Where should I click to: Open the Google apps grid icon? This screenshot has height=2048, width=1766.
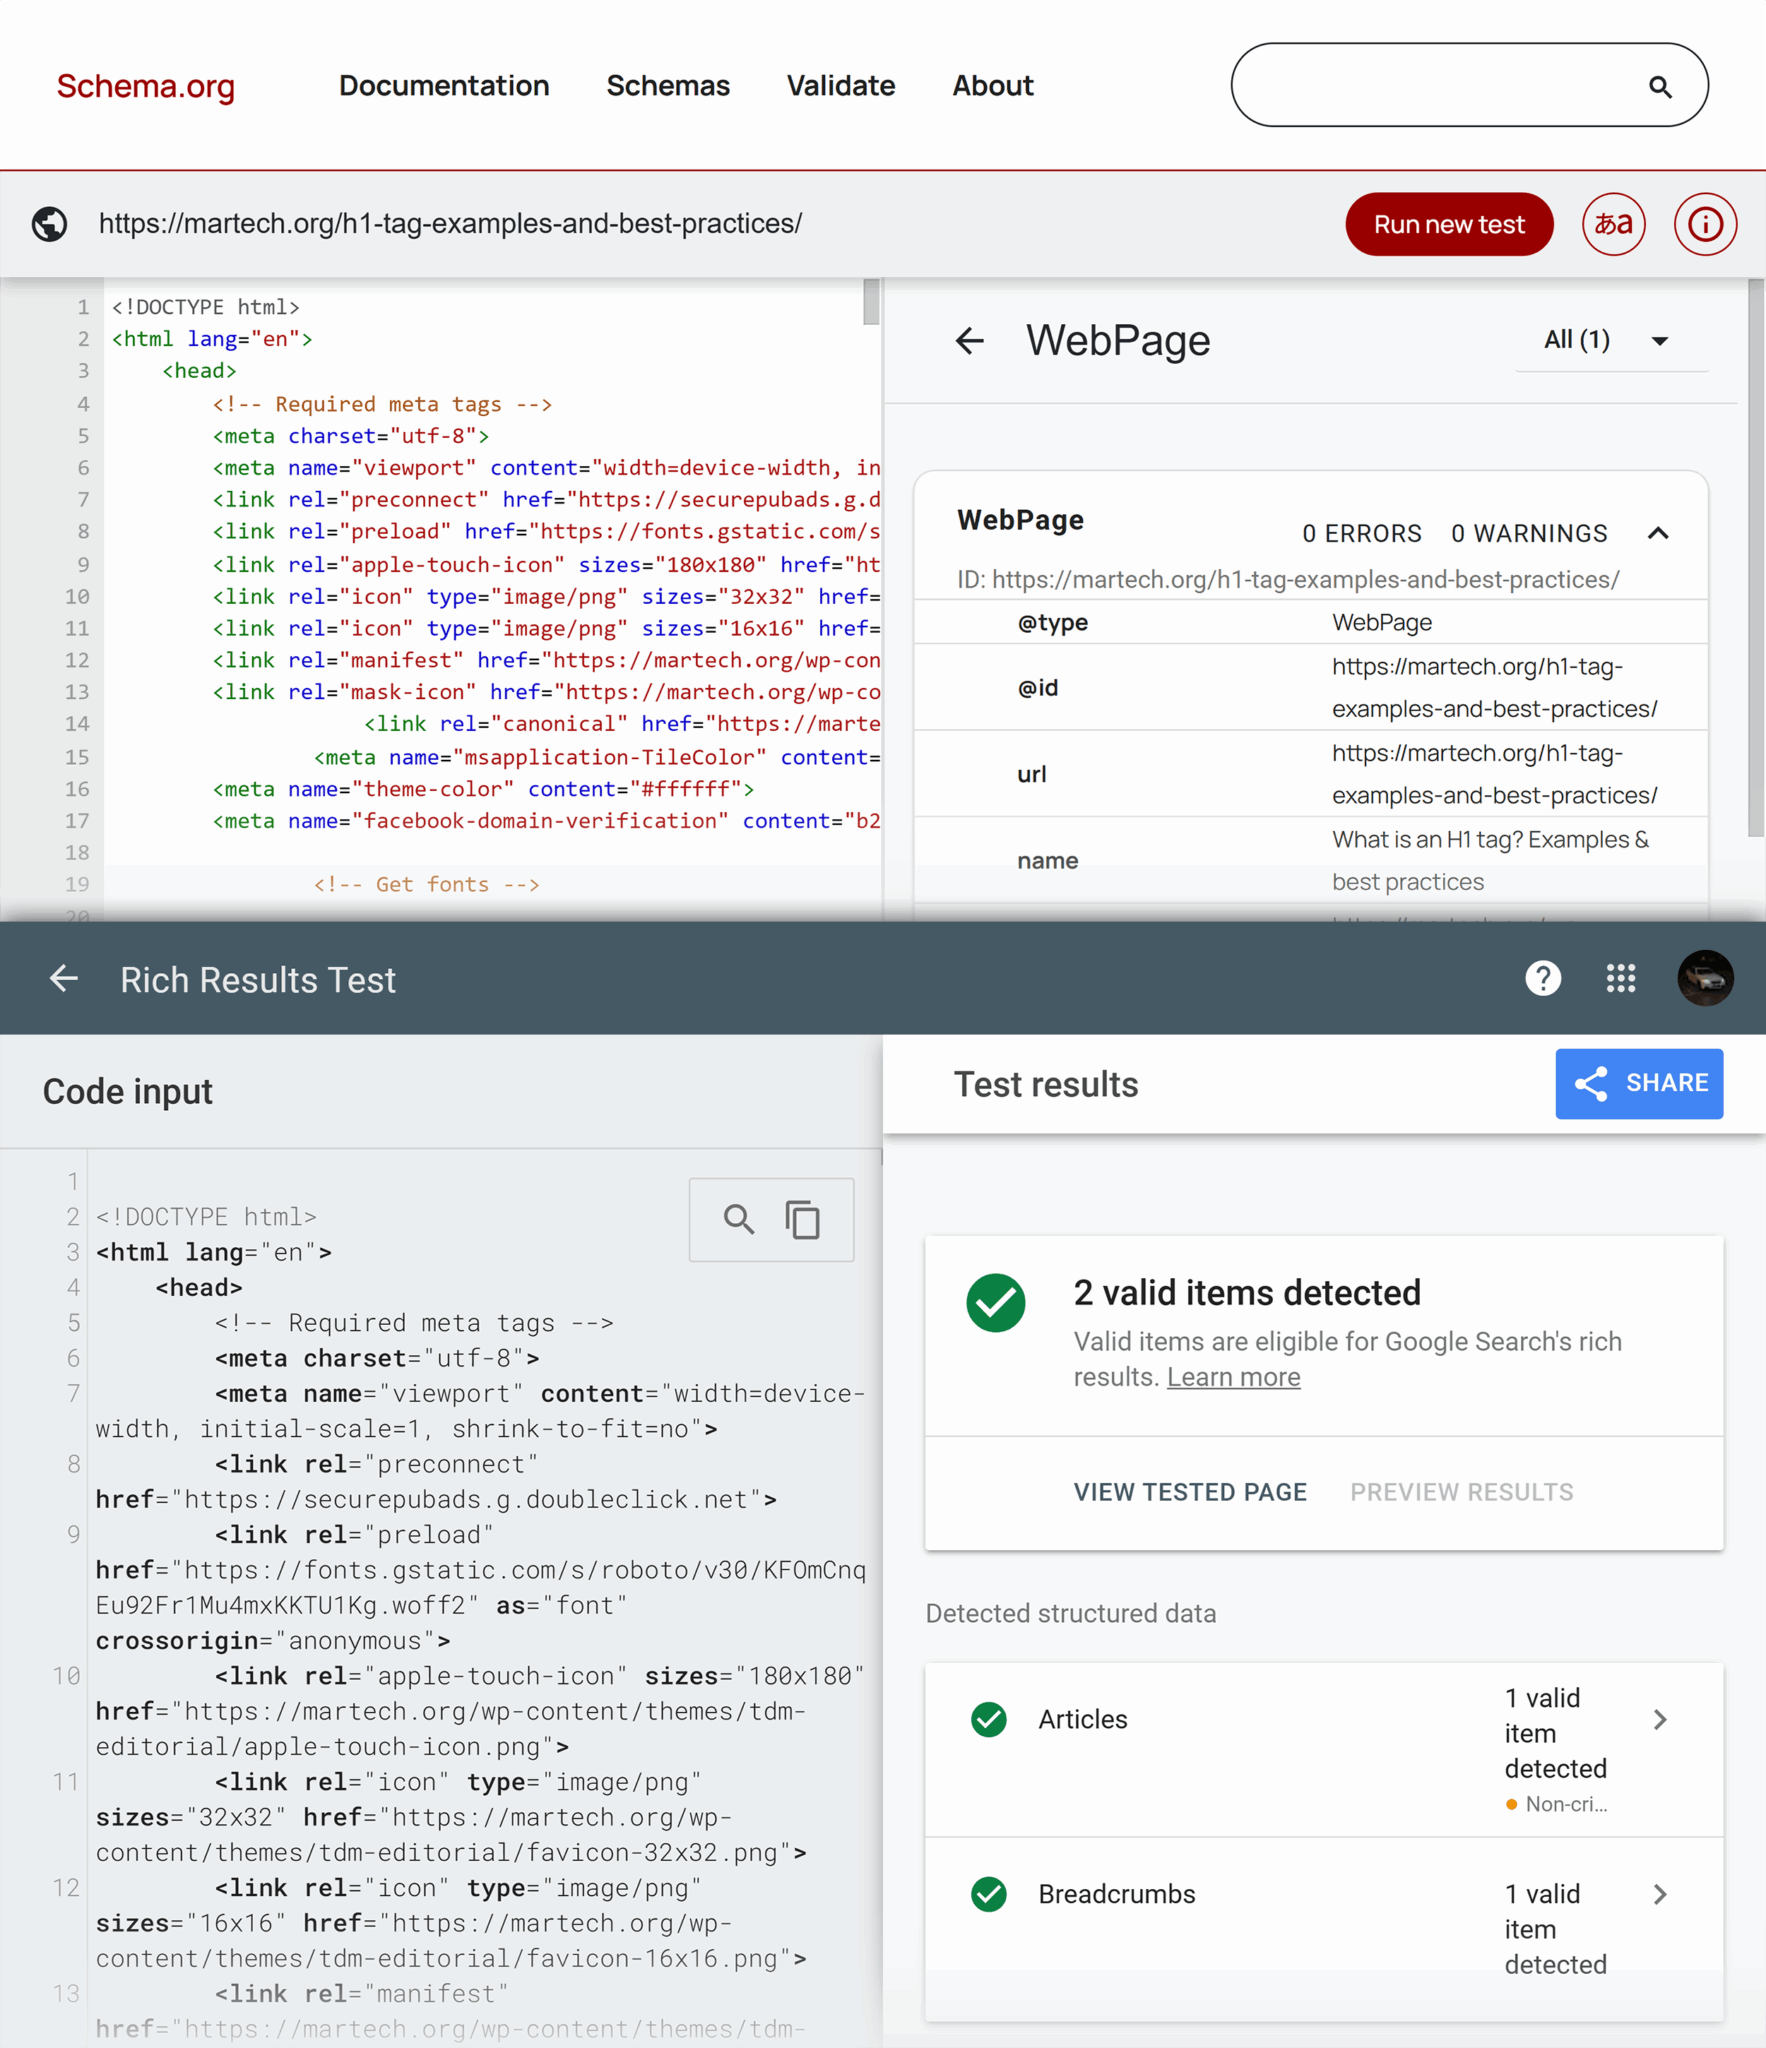[x=1621, y=979]
